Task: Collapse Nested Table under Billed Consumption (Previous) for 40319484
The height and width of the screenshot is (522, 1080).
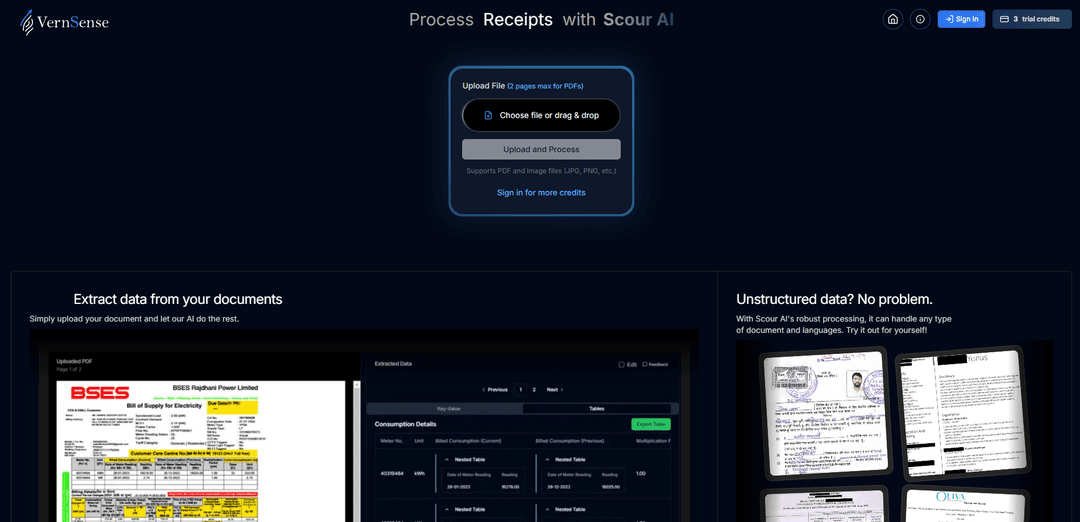Action: point(546,459)
